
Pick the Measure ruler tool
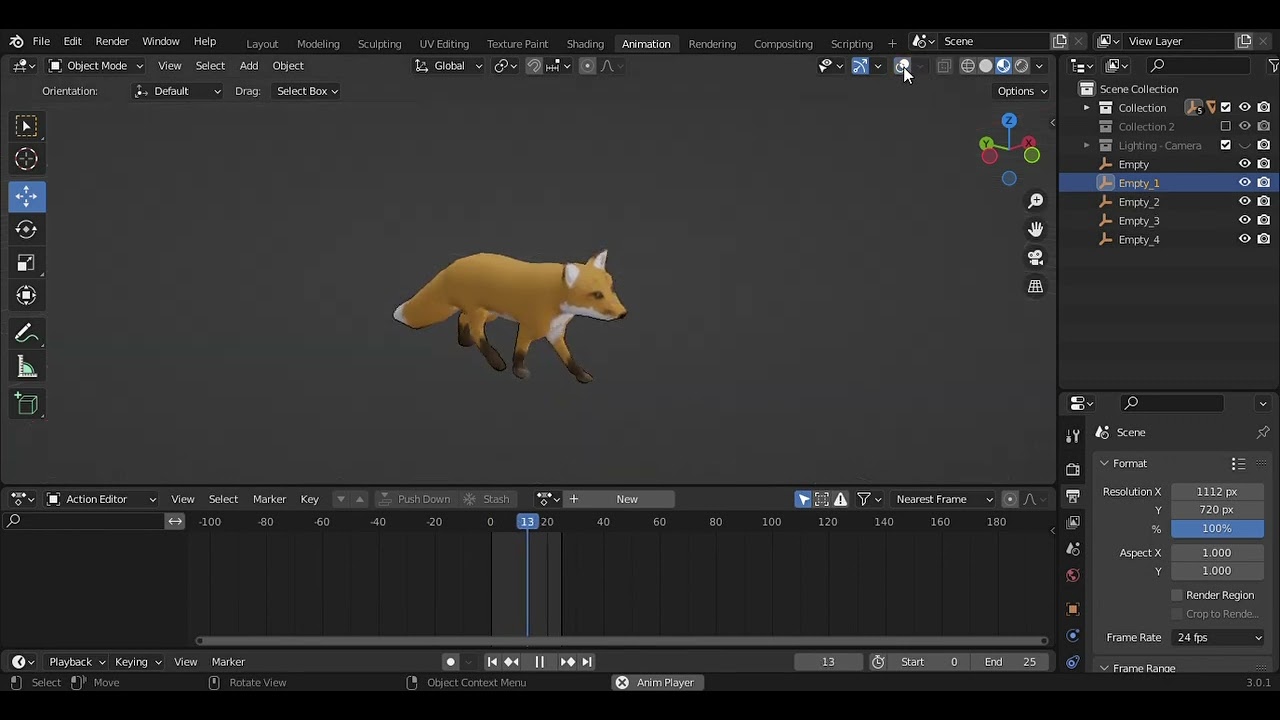coord(26,368)
